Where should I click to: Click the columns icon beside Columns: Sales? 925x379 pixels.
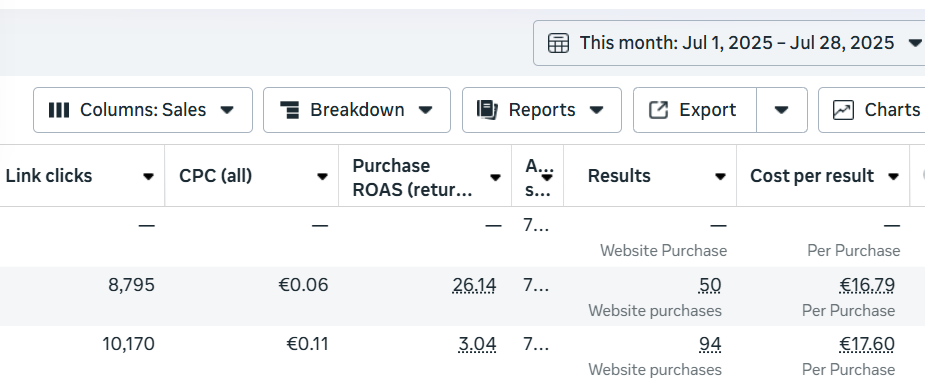coord(58,110)
